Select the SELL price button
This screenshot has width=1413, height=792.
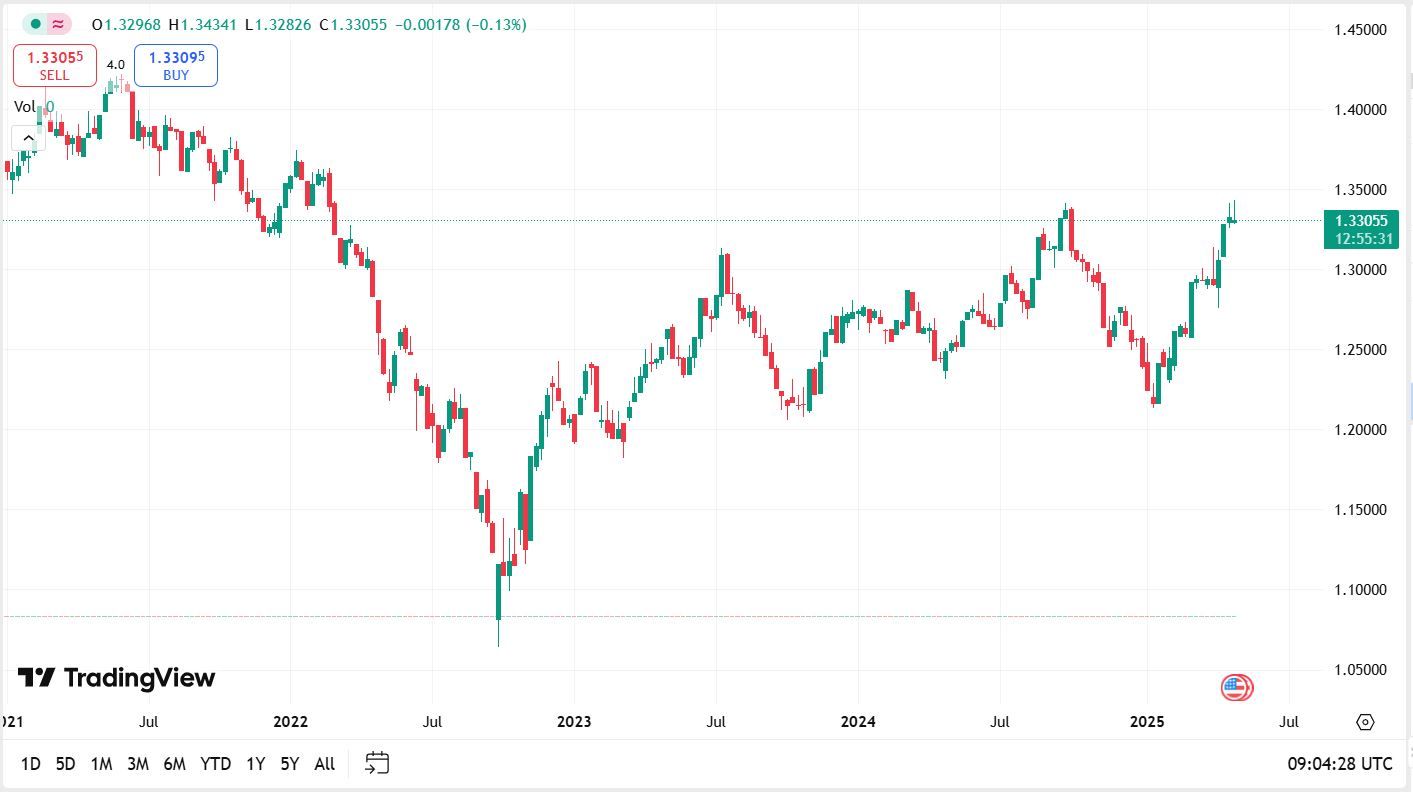point(54,66)
